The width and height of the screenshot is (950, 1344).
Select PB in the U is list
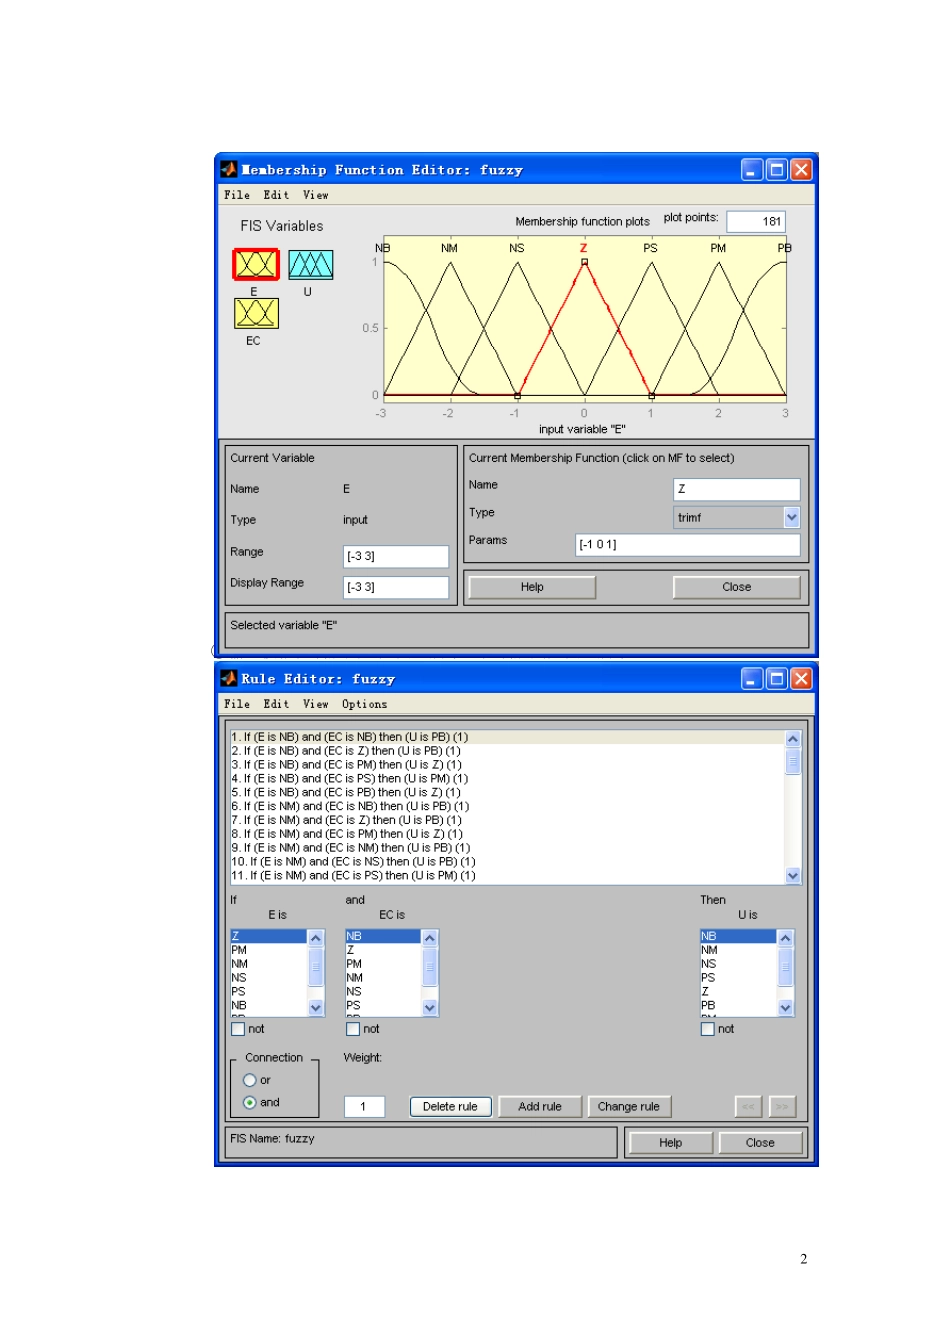(739, 1006)
